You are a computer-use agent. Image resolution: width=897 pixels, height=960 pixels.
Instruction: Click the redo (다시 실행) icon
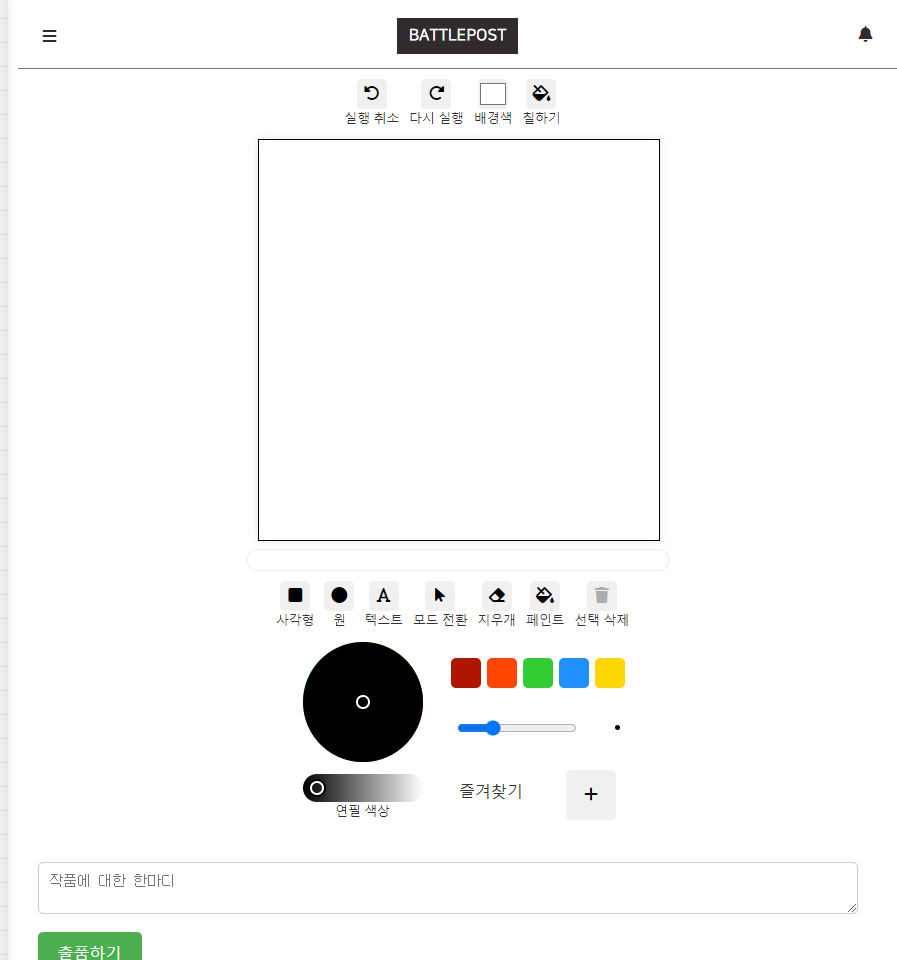pos(436,94)
